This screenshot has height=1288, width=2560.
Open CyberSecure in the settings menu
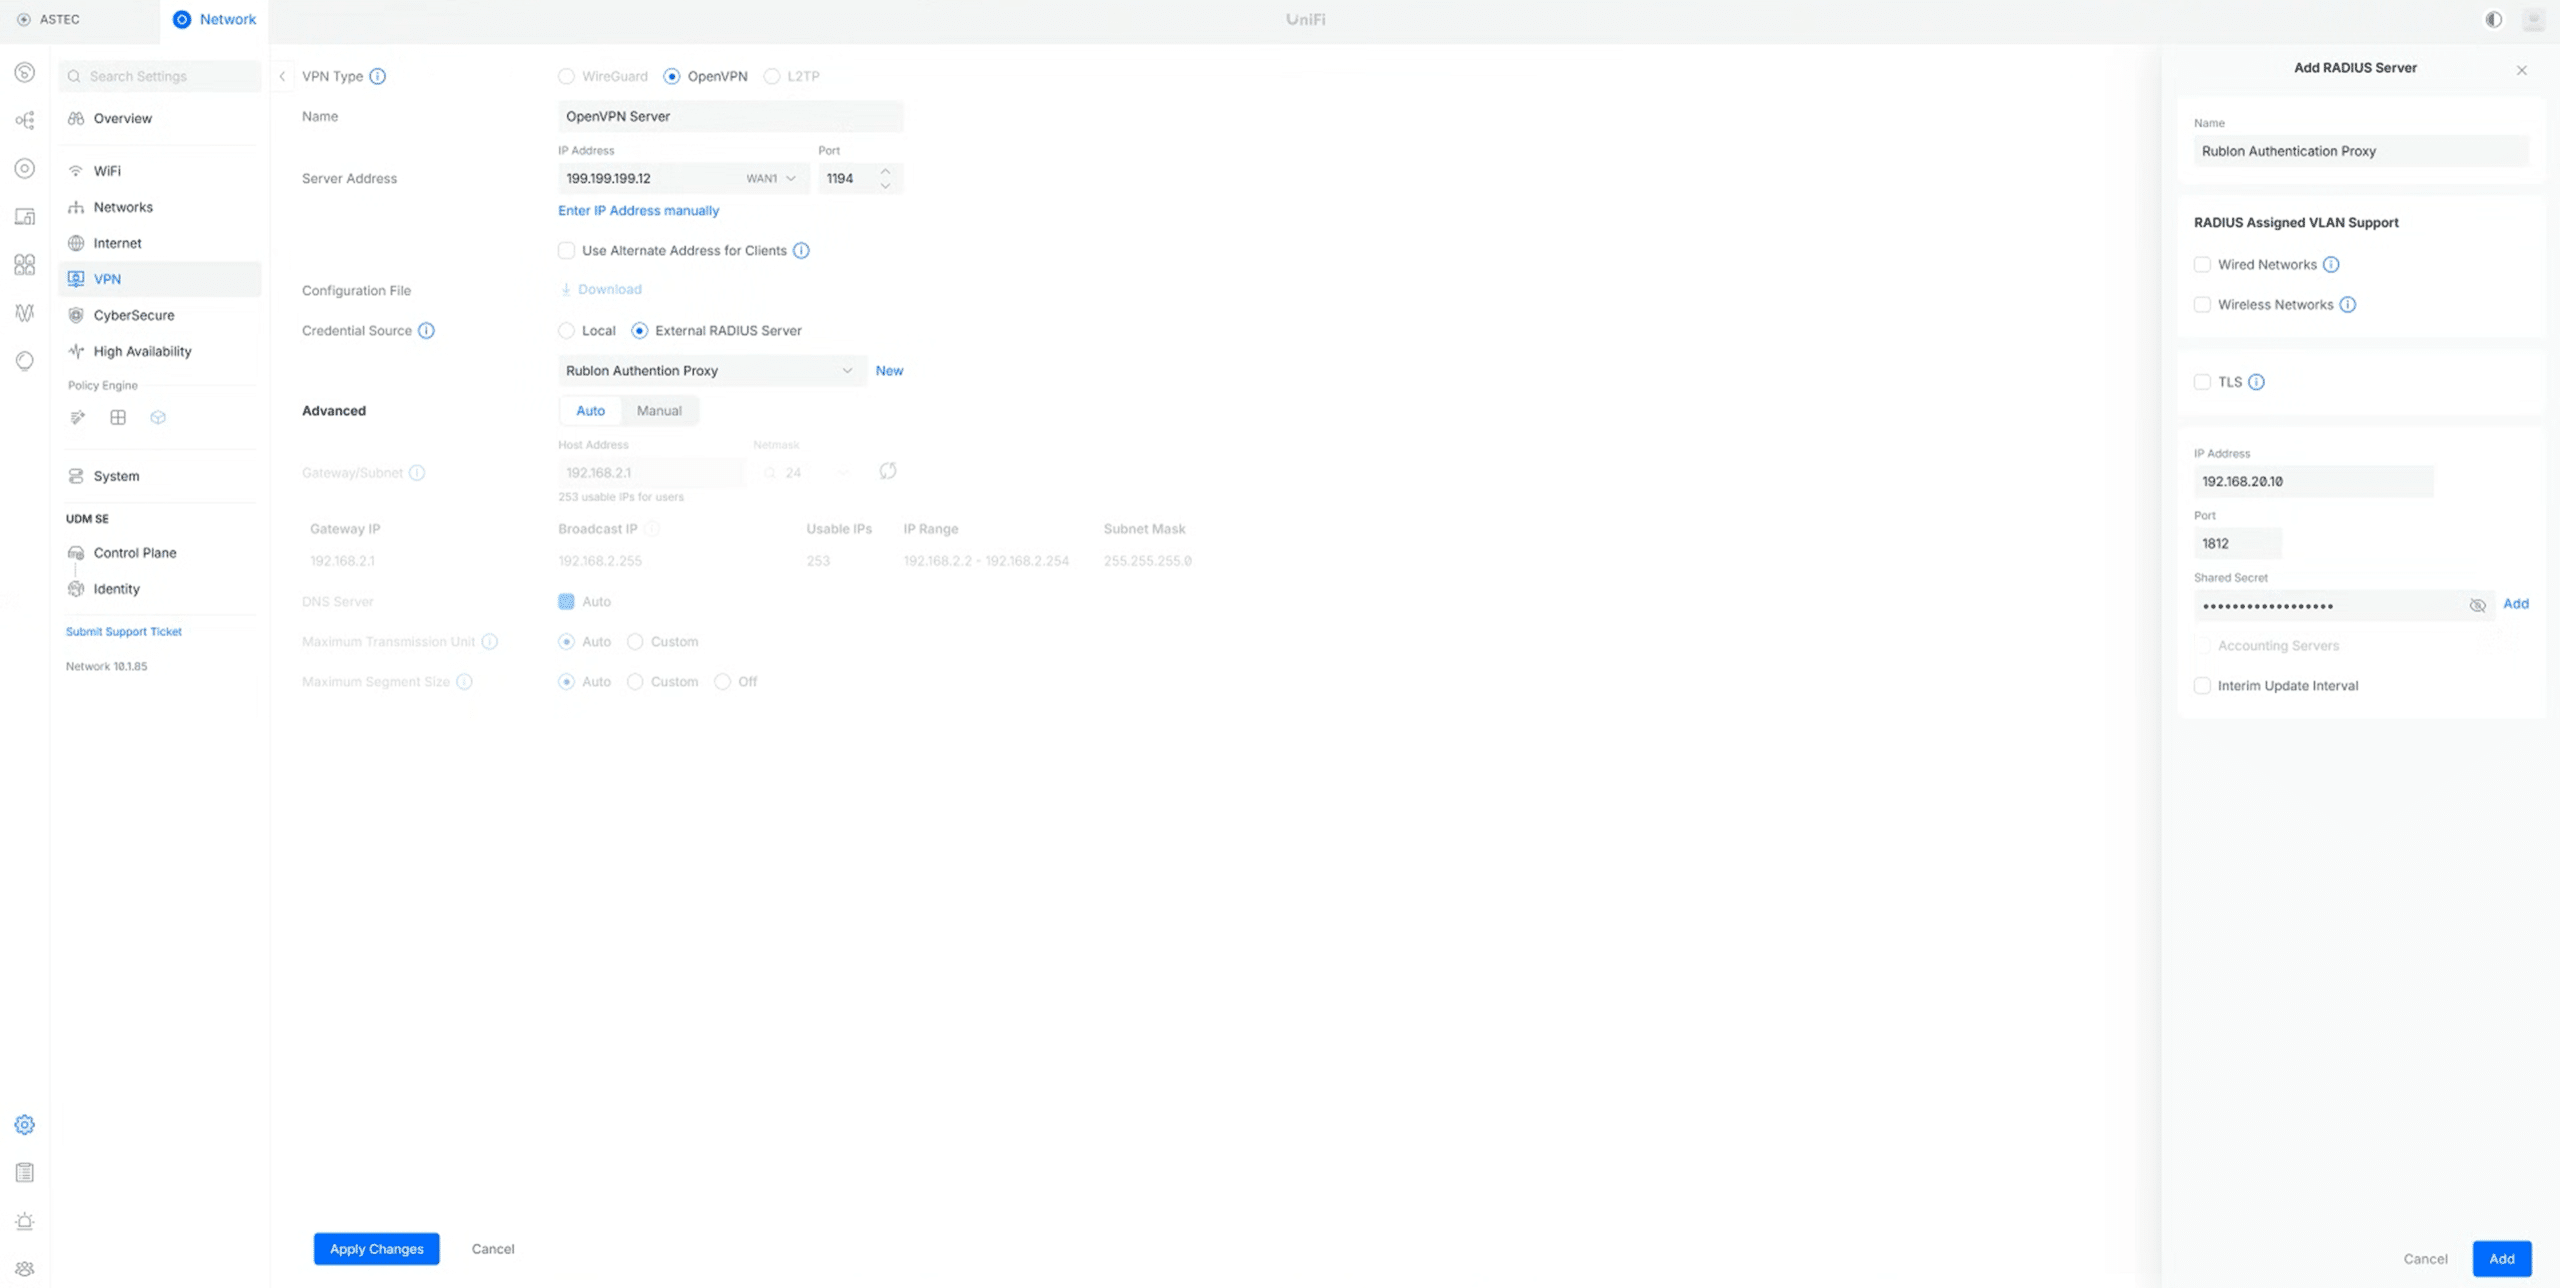133,315
